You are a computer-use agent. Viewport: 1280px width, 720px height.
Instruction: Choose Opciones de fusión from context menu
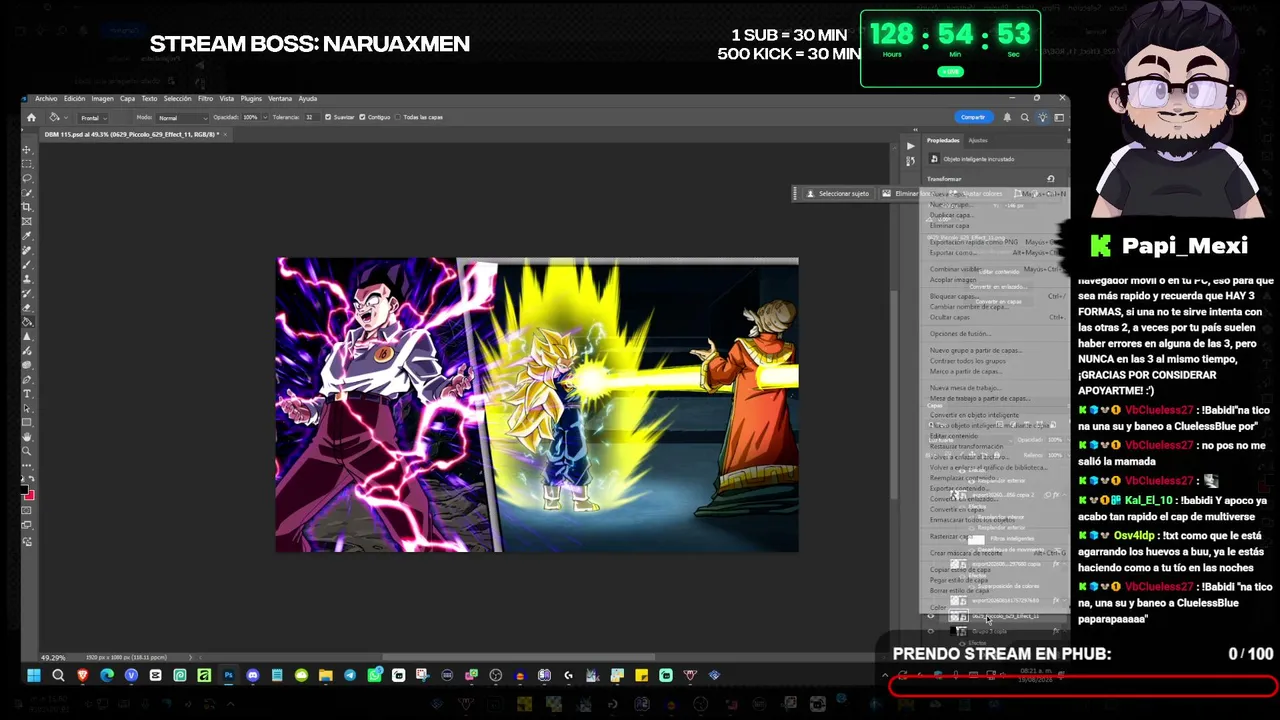click(960, 334)
